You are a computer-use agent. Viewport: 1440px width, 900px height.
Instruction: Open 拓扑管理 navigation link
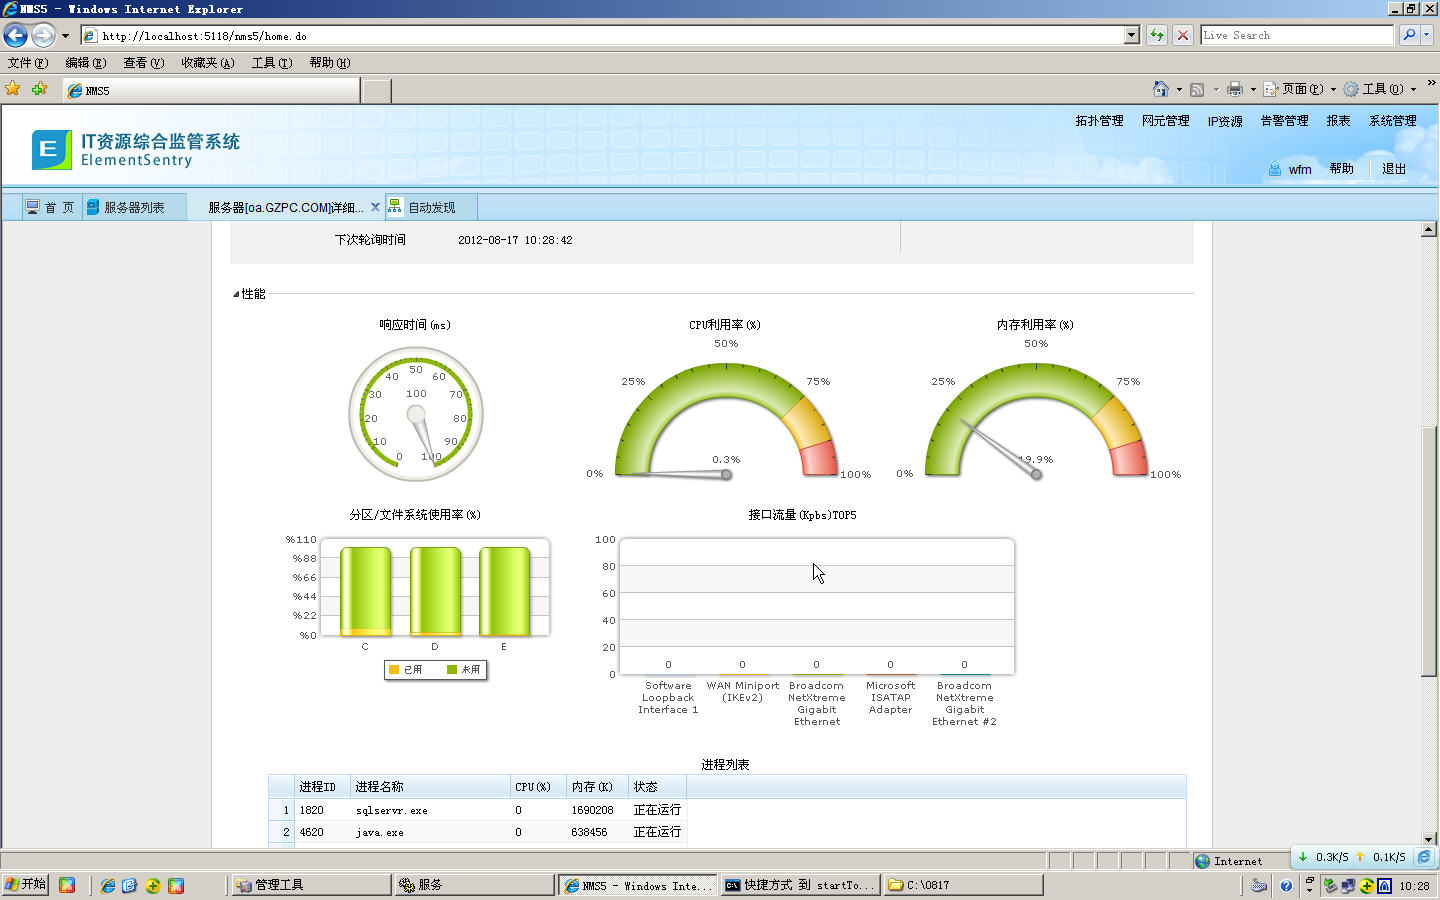click(1099, 121)
